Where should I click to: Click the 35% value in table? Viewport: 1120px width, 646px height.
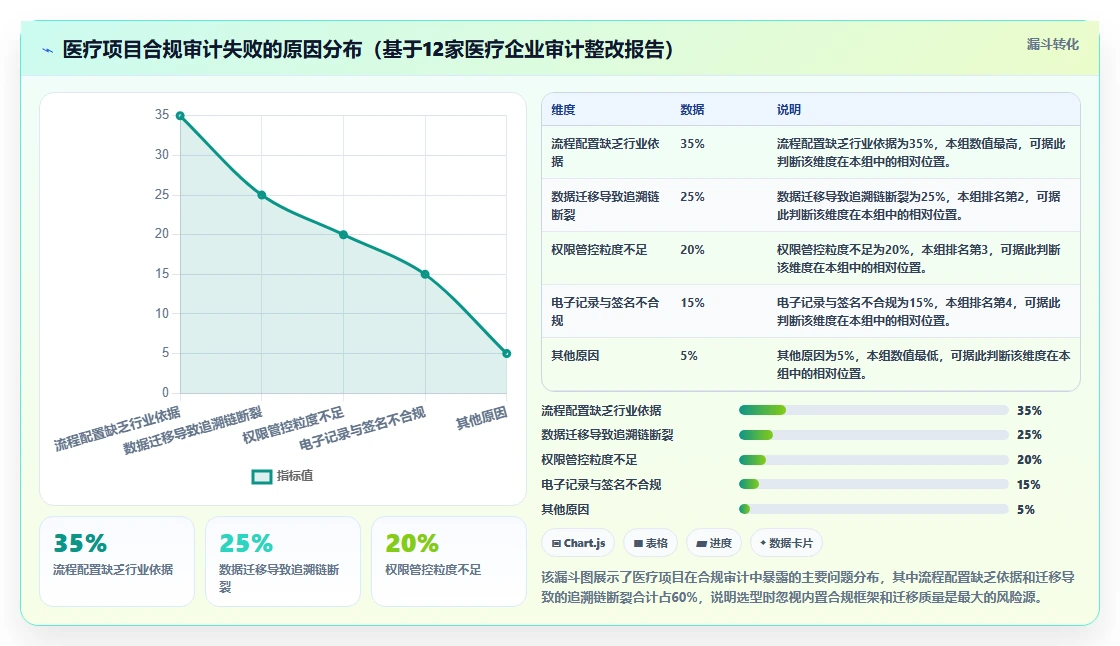[x=692, y=144]
